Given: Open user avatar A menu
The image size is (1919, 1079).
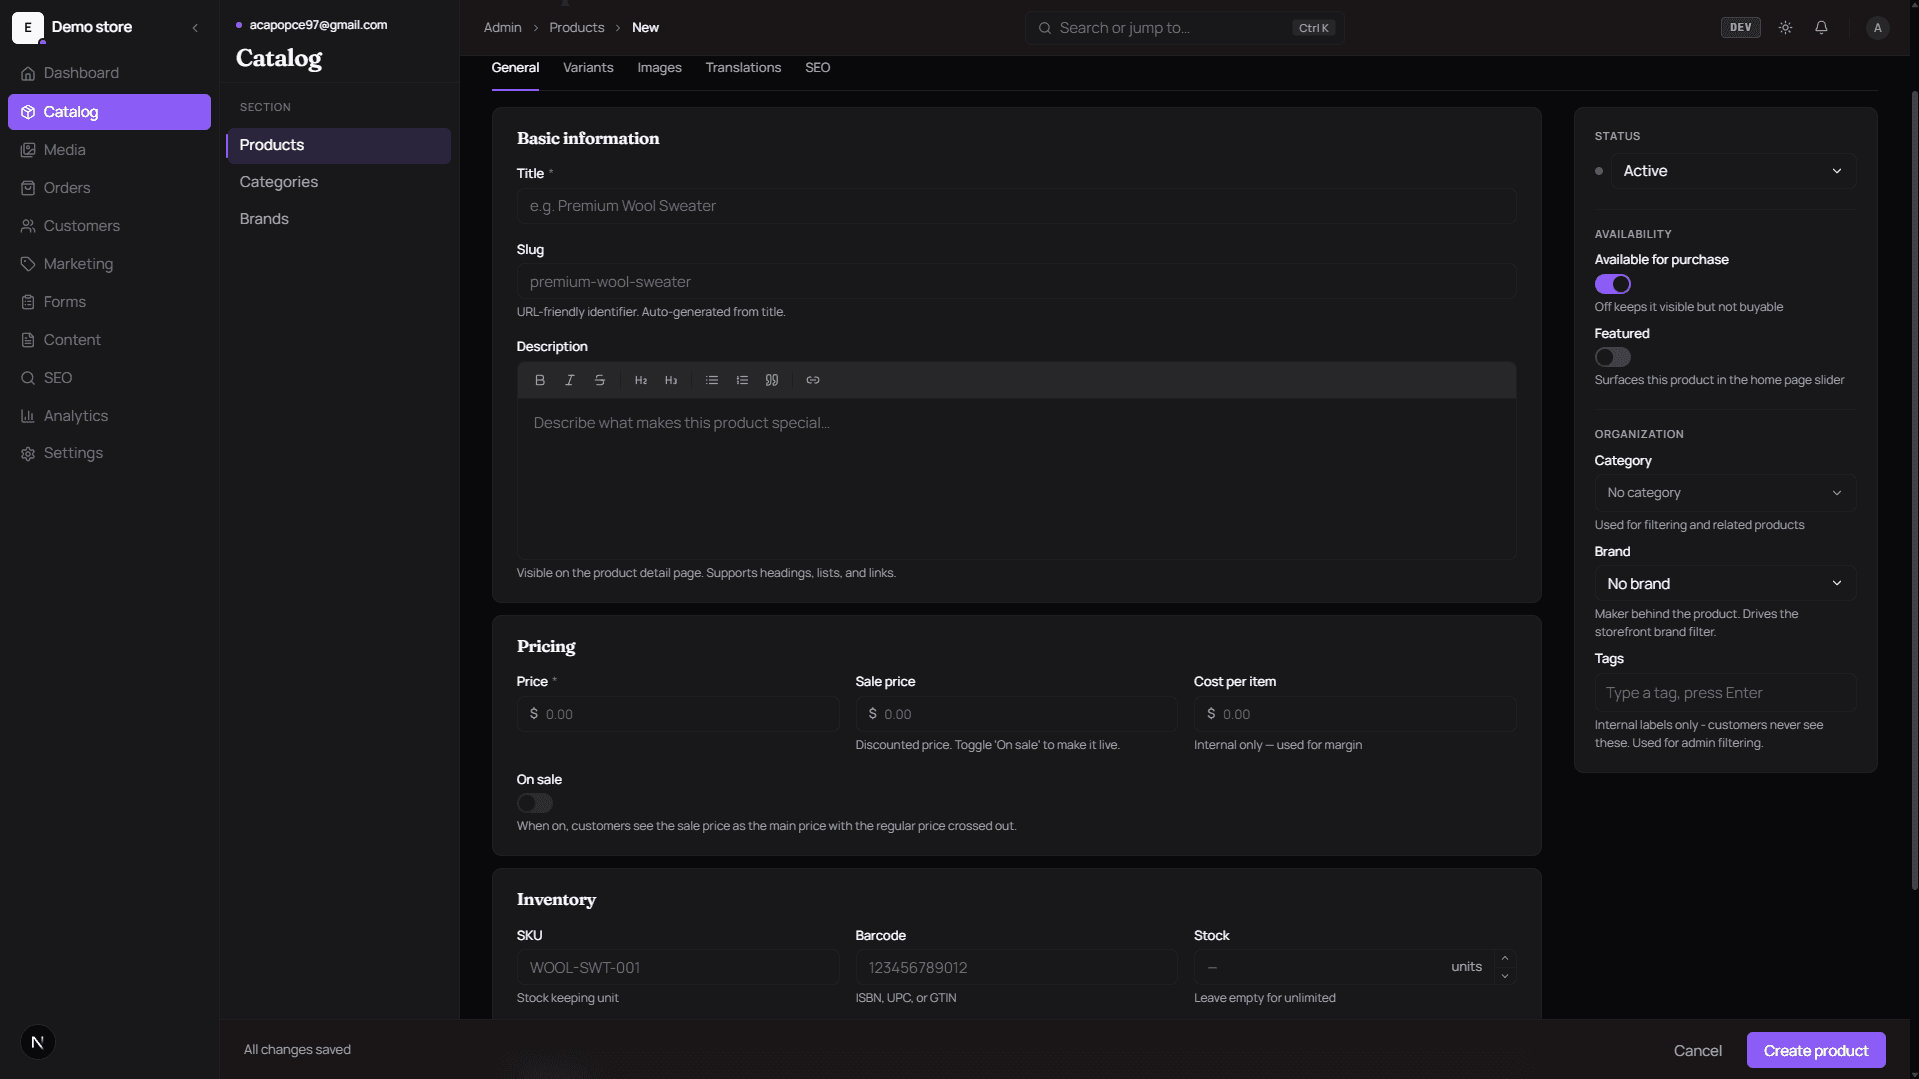Looking at the screenshot, I should pos(1877,28).
